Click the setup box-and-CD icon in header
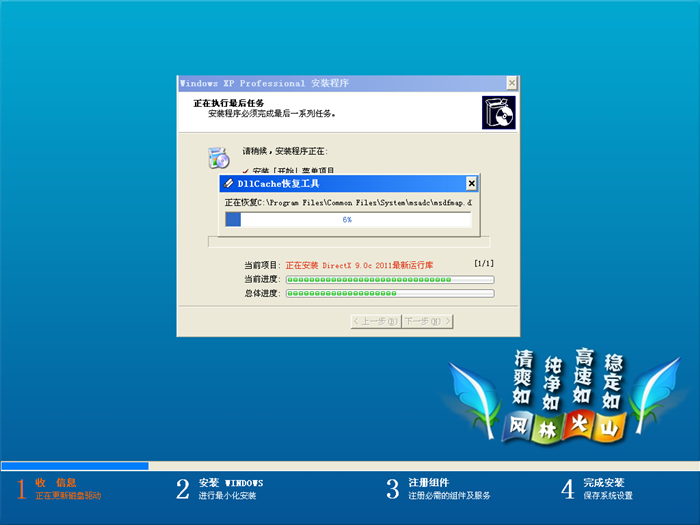The image size is (700, 525). coord(496,111)
